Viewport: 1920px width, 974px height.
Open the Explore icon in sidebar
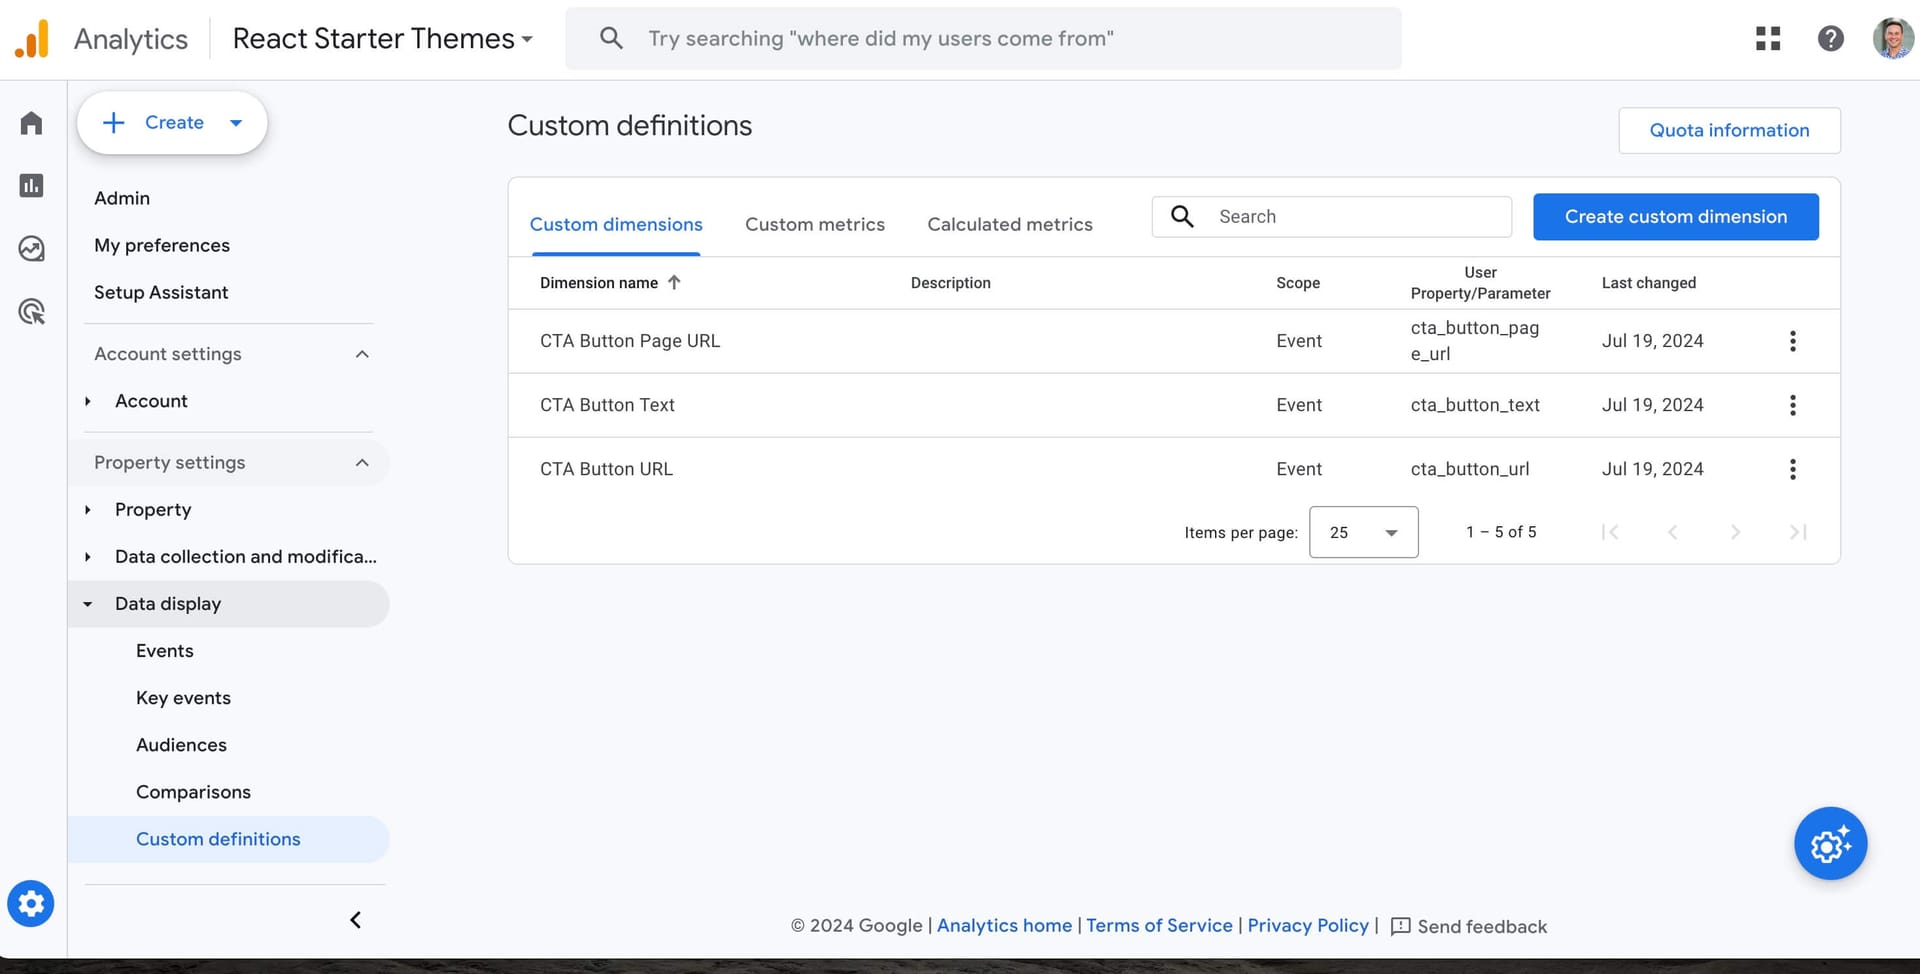coord(31,248)
